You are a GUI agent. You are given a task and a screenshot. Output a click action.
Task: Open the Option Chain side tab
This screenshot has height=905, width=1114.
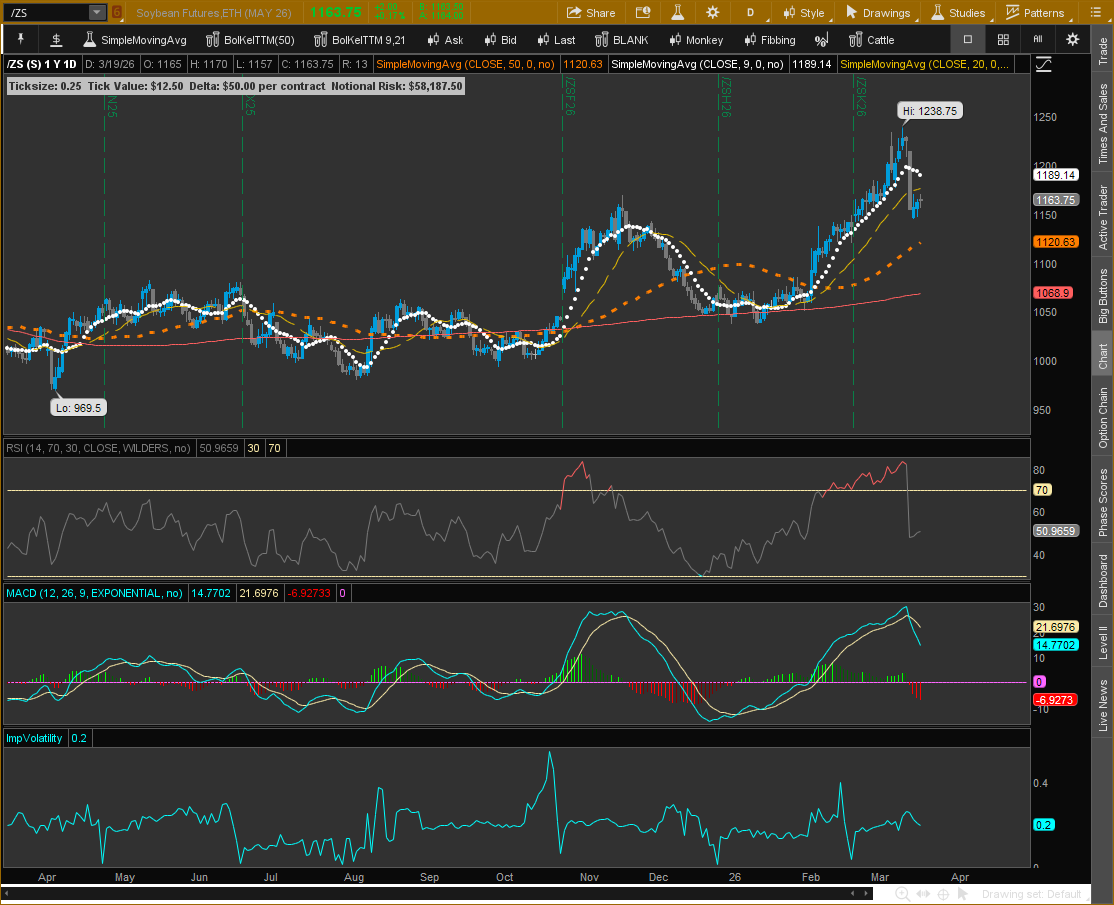point(1103,418)
